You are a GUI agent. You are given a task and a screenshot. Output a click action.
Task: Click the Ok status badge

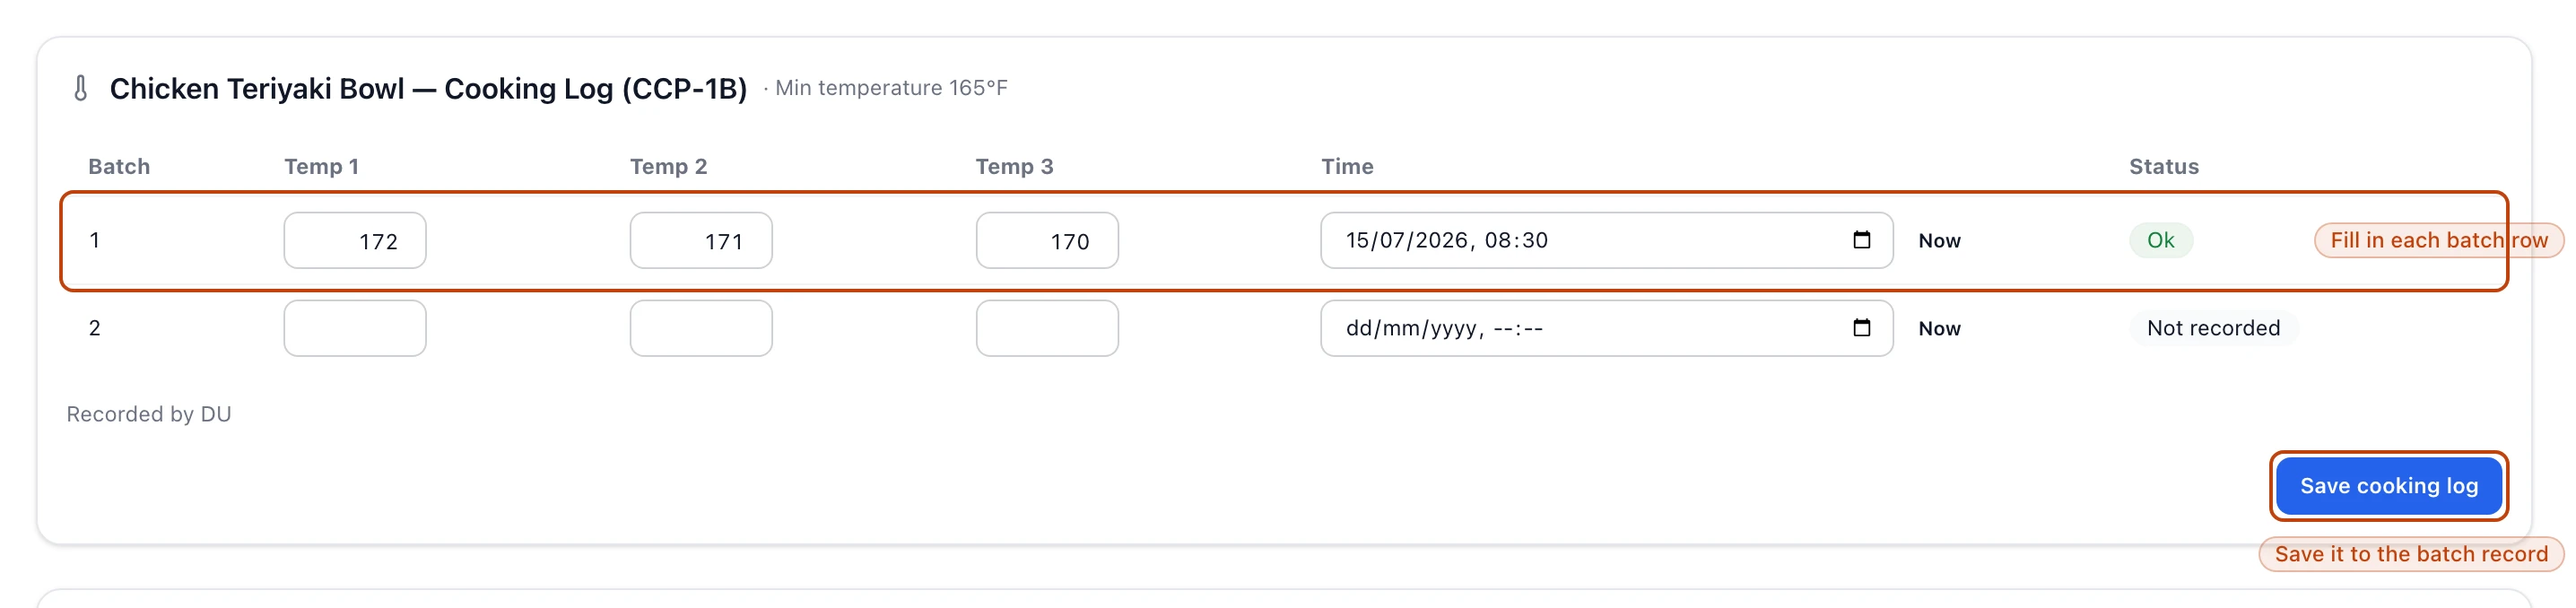click(2160, 240)
